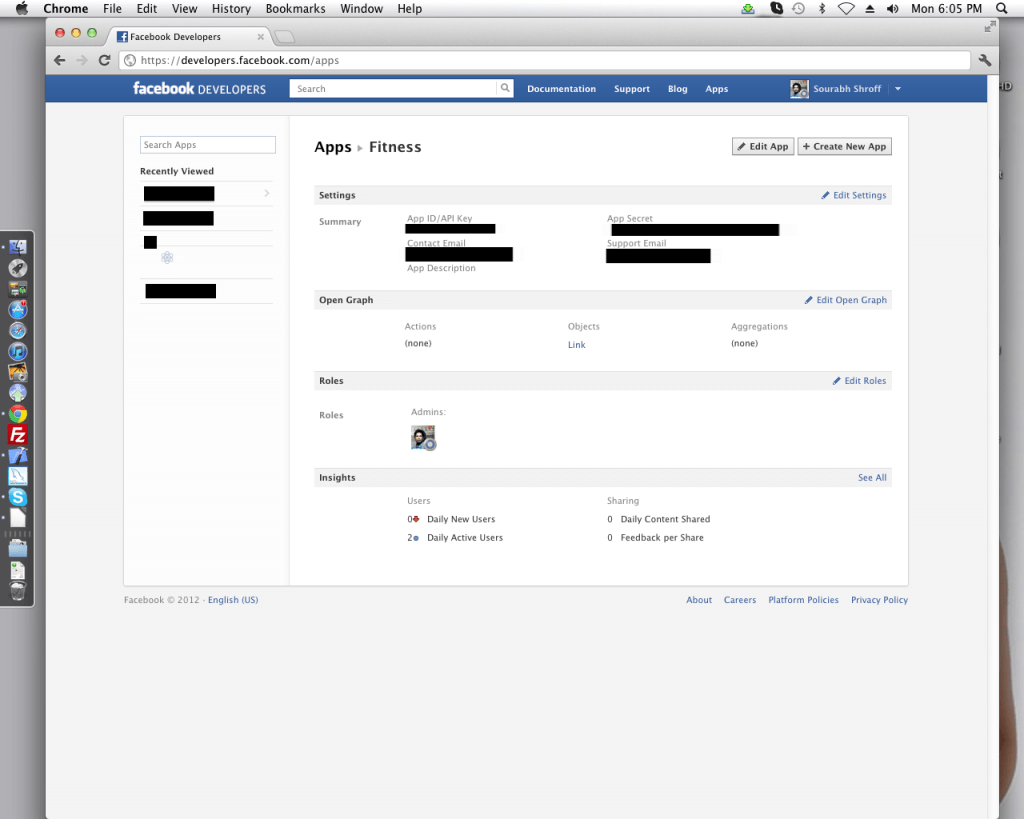Click the Chrome icon in the dock
The height and width of the screenshot is (819, 1024).
(18, 414)
